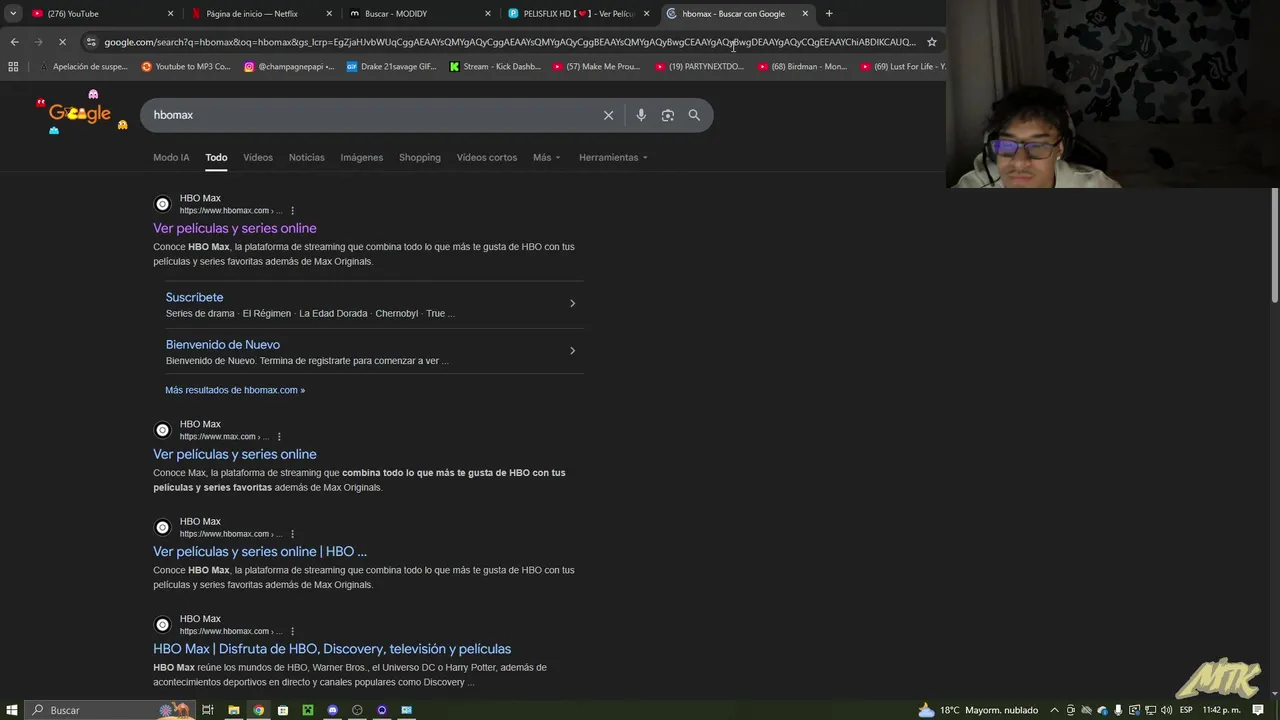Screen dimensions: 1280x720
Task: Open 'HBO Max | Disfruta de HBO, Discovery' result
Action: point(332,649)
